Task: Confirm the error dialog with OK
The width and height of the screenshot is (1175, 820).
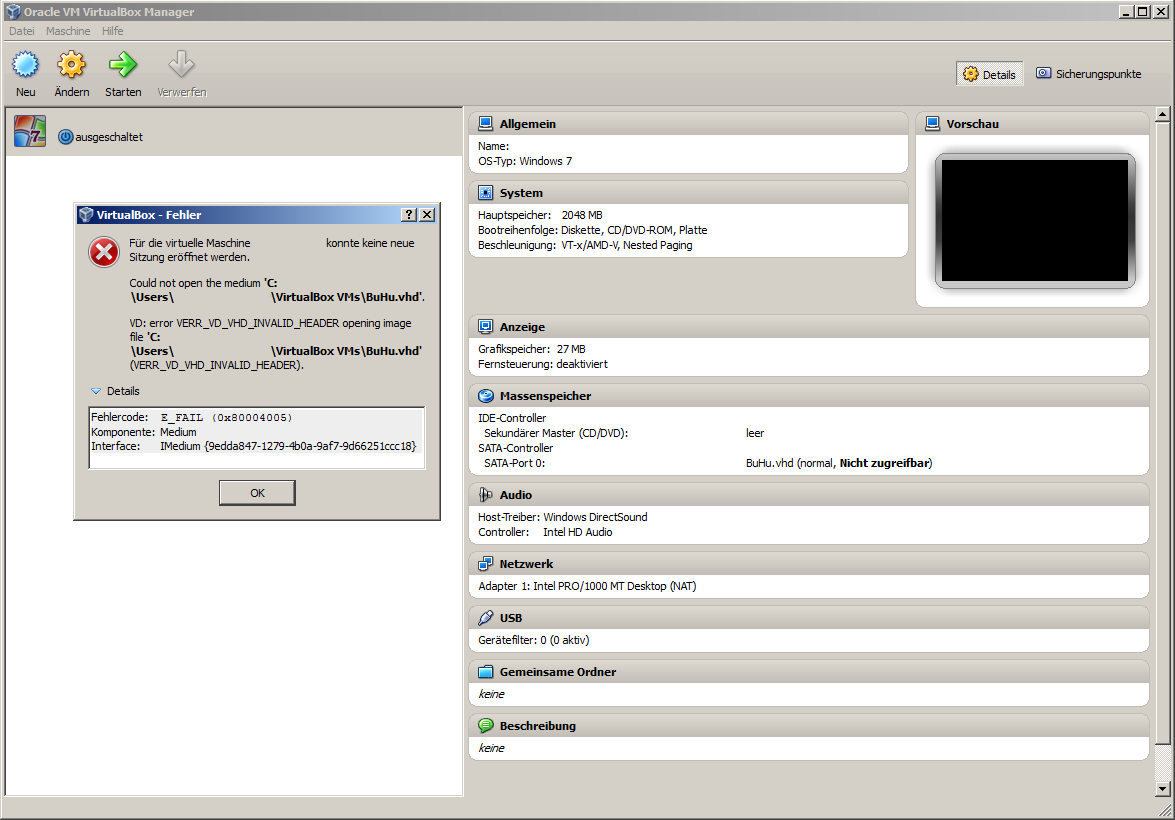Action: point(257,492)
